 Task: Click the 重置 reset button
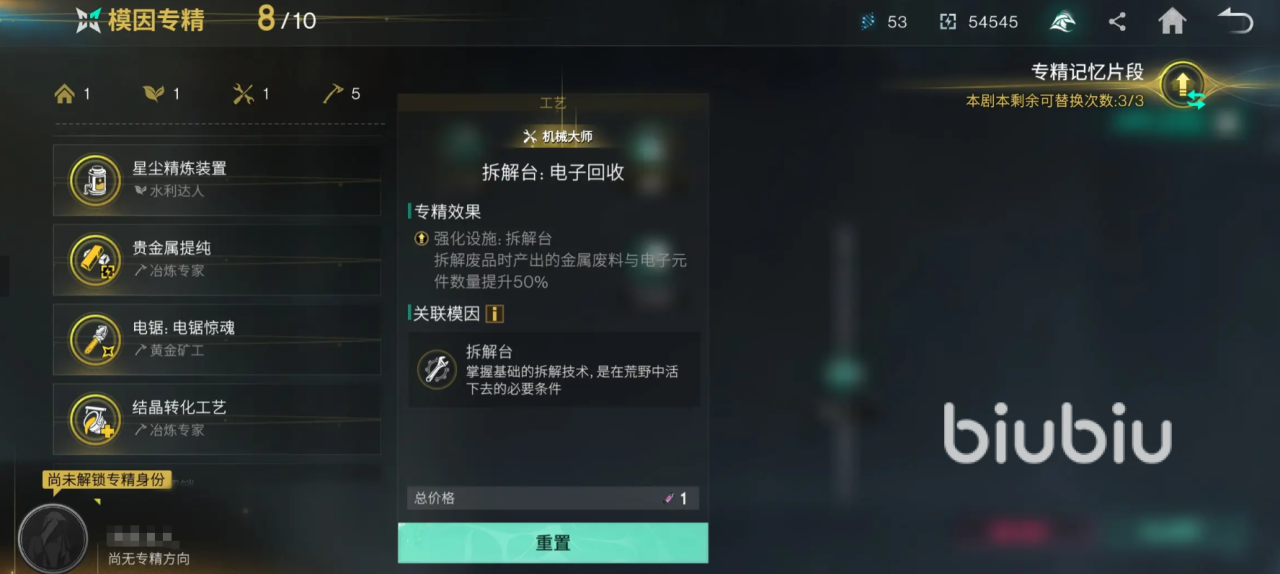coord(553,543)
